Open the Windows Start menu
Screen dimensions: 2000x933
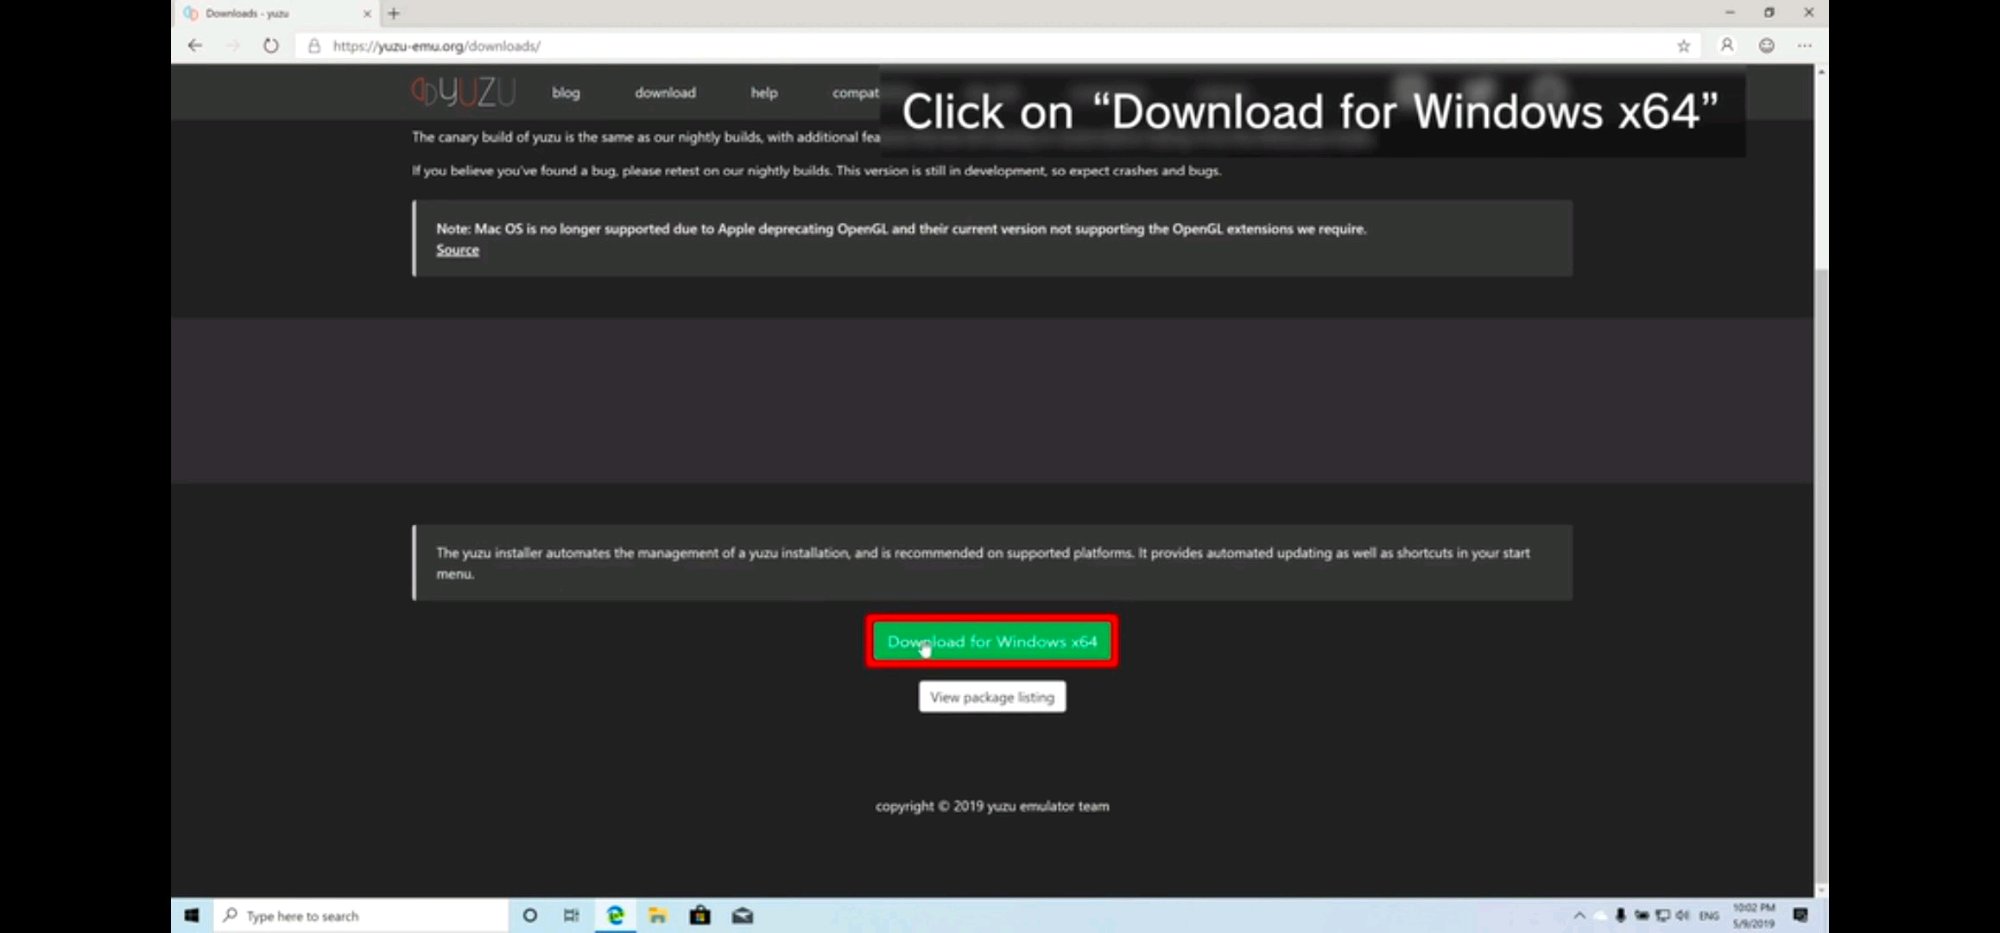[192, 916]
